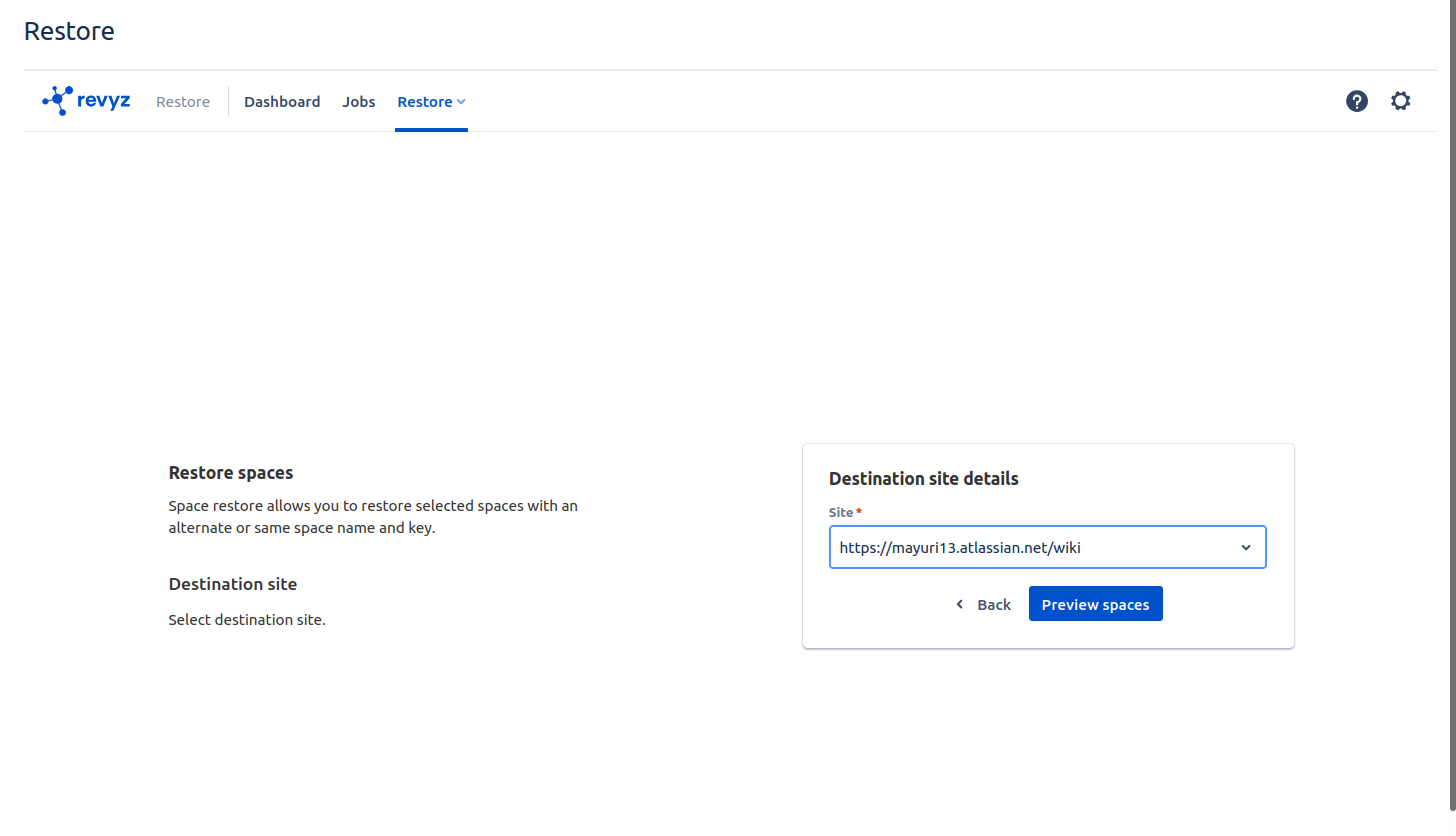Select the mayuri13.atlassian.net site combo box
This screenshot has width=1456, height=836.
click(x=1030, y=548)
